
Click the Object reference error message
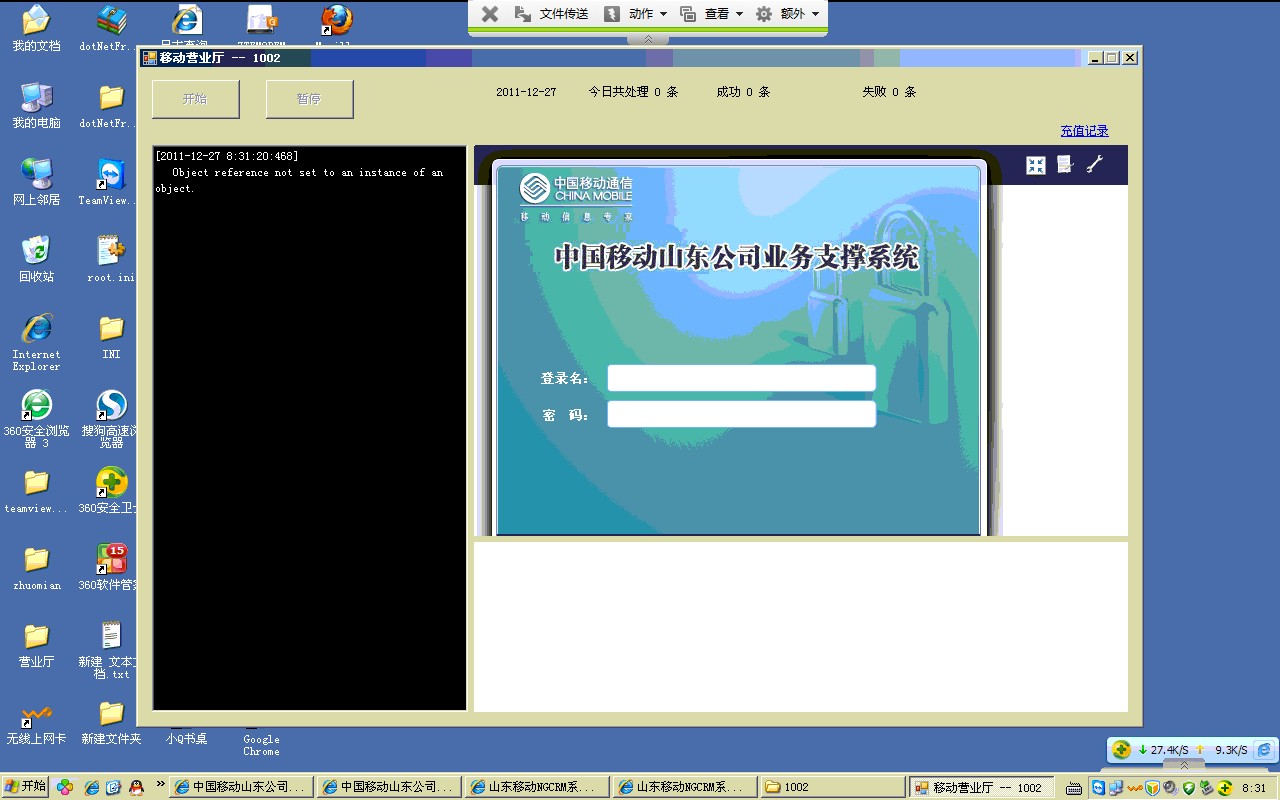[x=299, y=180]
